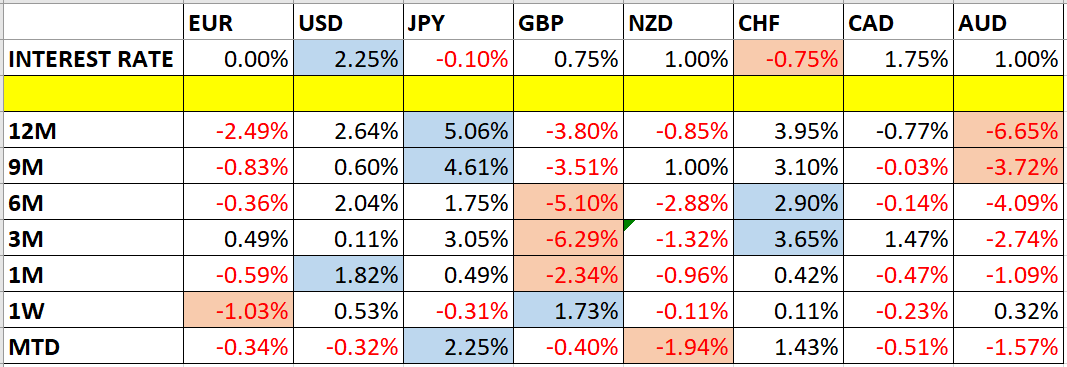Select the MTD row label cell
1067x367 pixels.
[x=93, y=347]
